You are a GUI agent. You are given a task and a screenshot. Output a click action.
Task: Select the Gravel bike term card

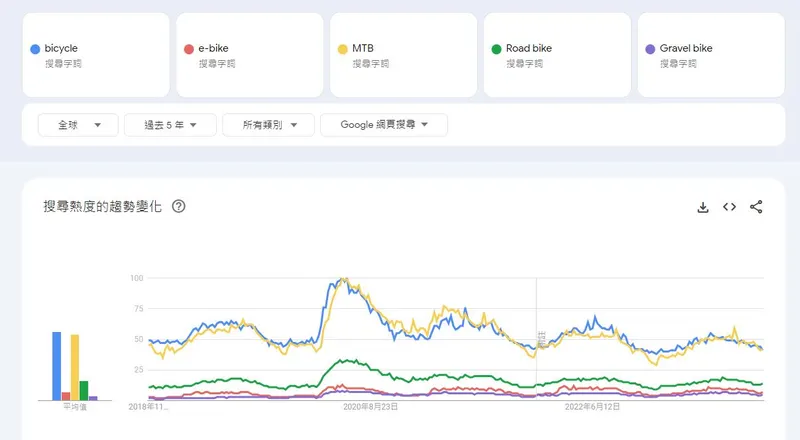click(711, 55)
